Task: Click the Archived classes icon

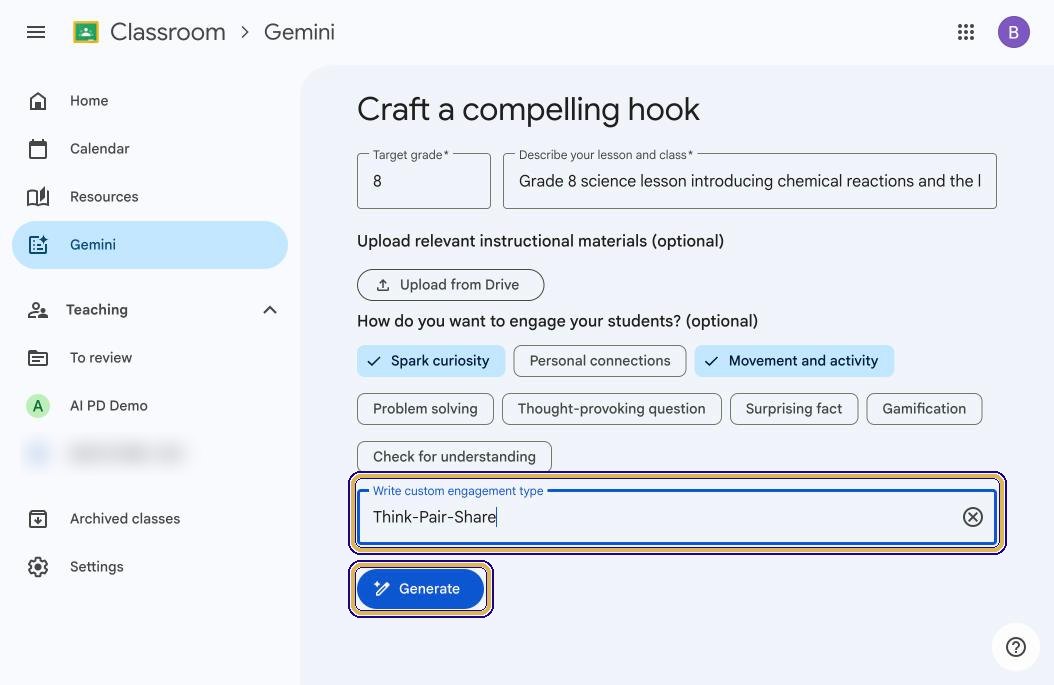Action: click(38, 519)
